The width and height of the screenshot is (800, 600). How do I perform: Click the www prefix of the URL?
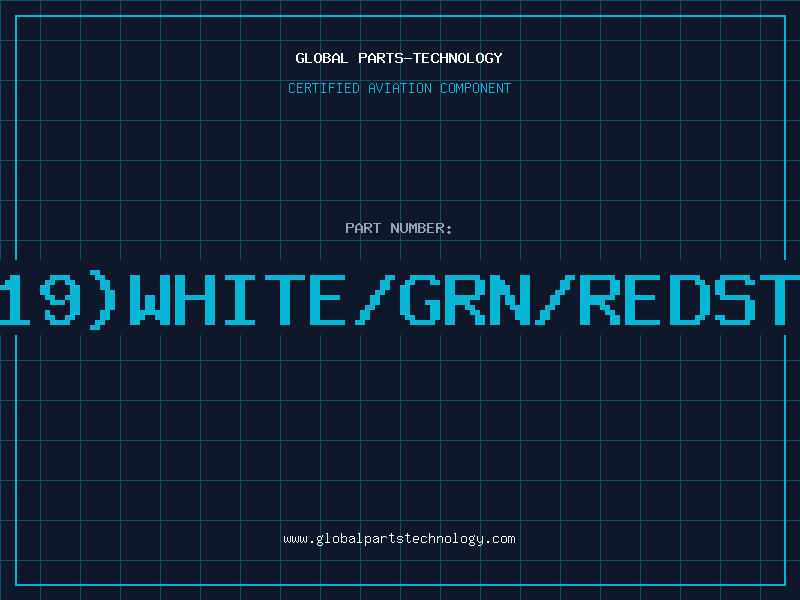295,539
